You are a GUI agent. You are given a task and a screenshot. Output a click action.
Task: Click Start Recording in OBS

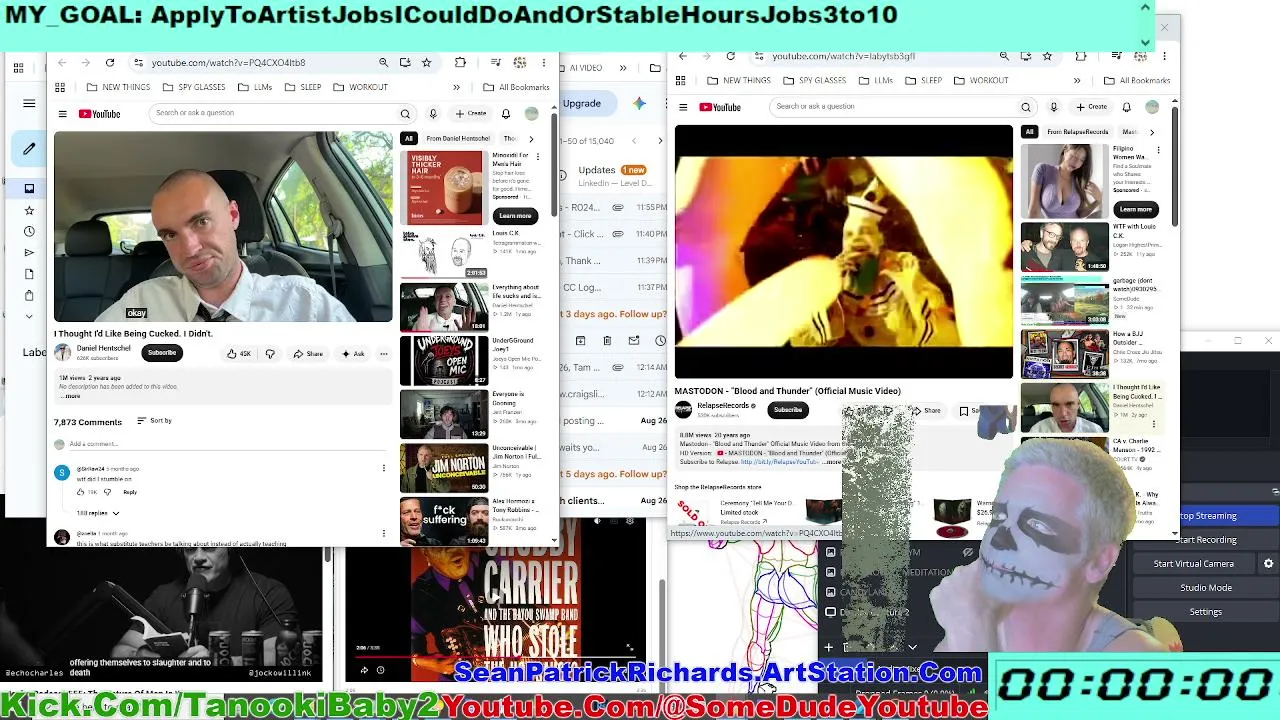1205,540
